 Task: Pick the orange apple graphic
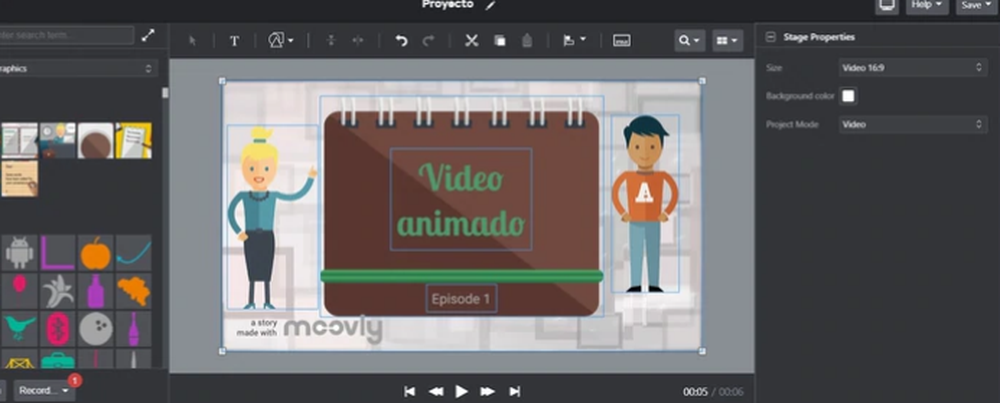coord(96,253)
